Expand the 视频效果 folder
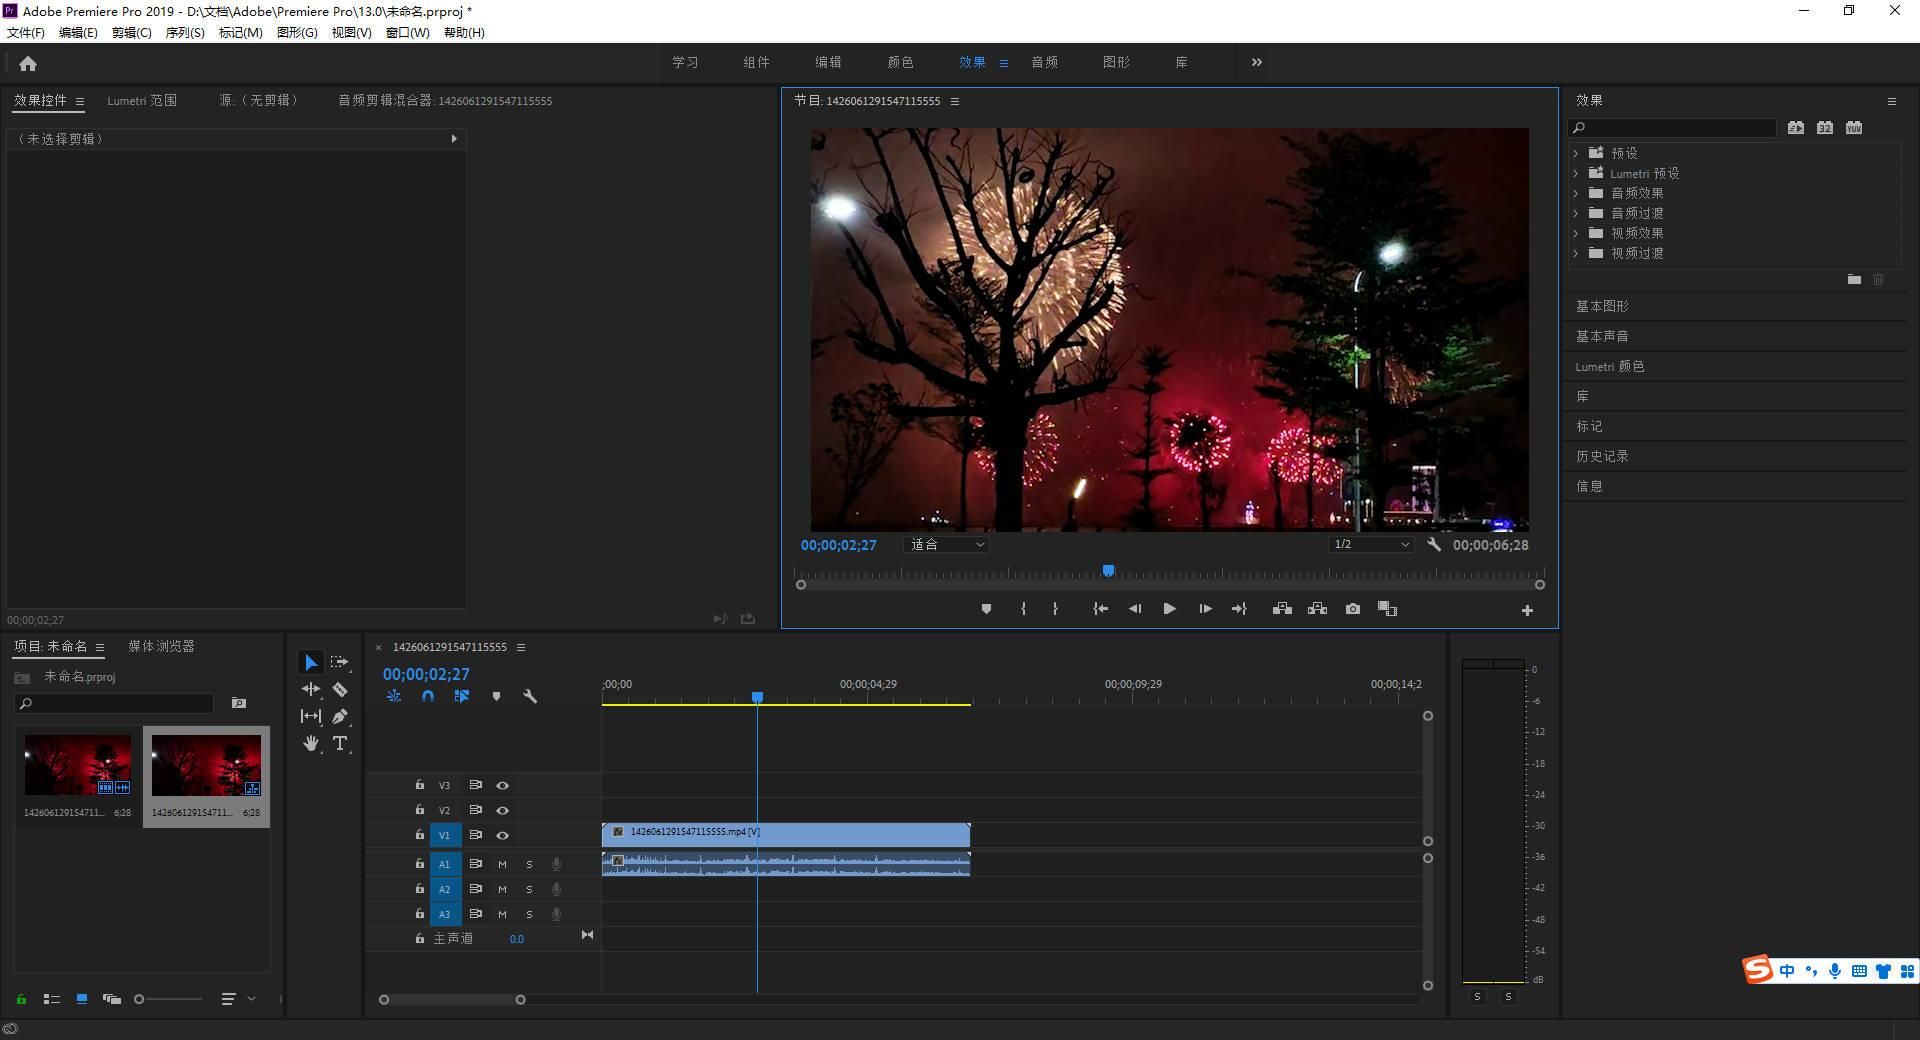Viewport: 1920px width, 1040px height. click(x=1576, y=233)
